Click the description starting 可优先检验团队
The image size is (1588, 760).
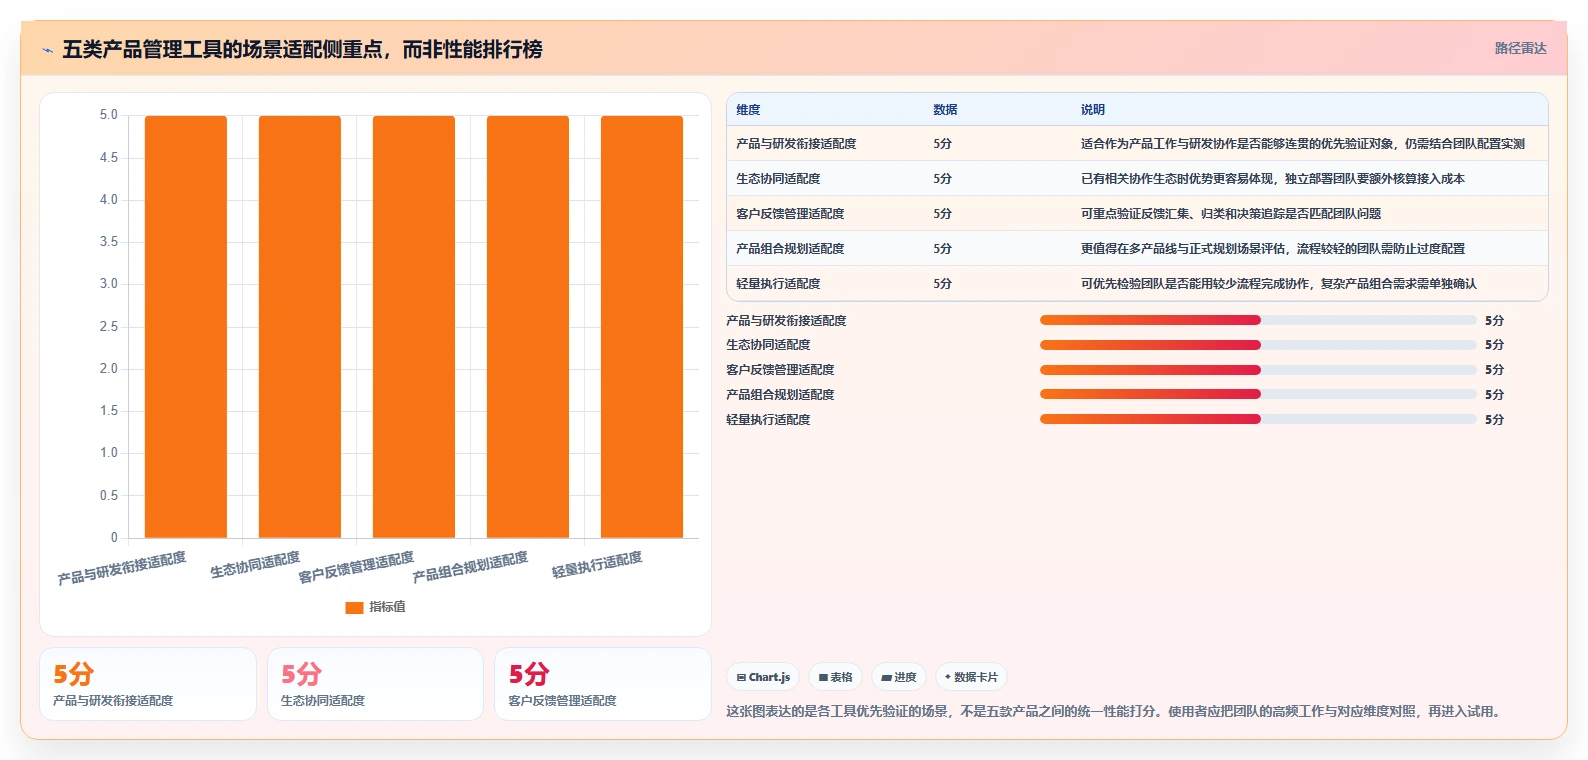point(1278,284)
